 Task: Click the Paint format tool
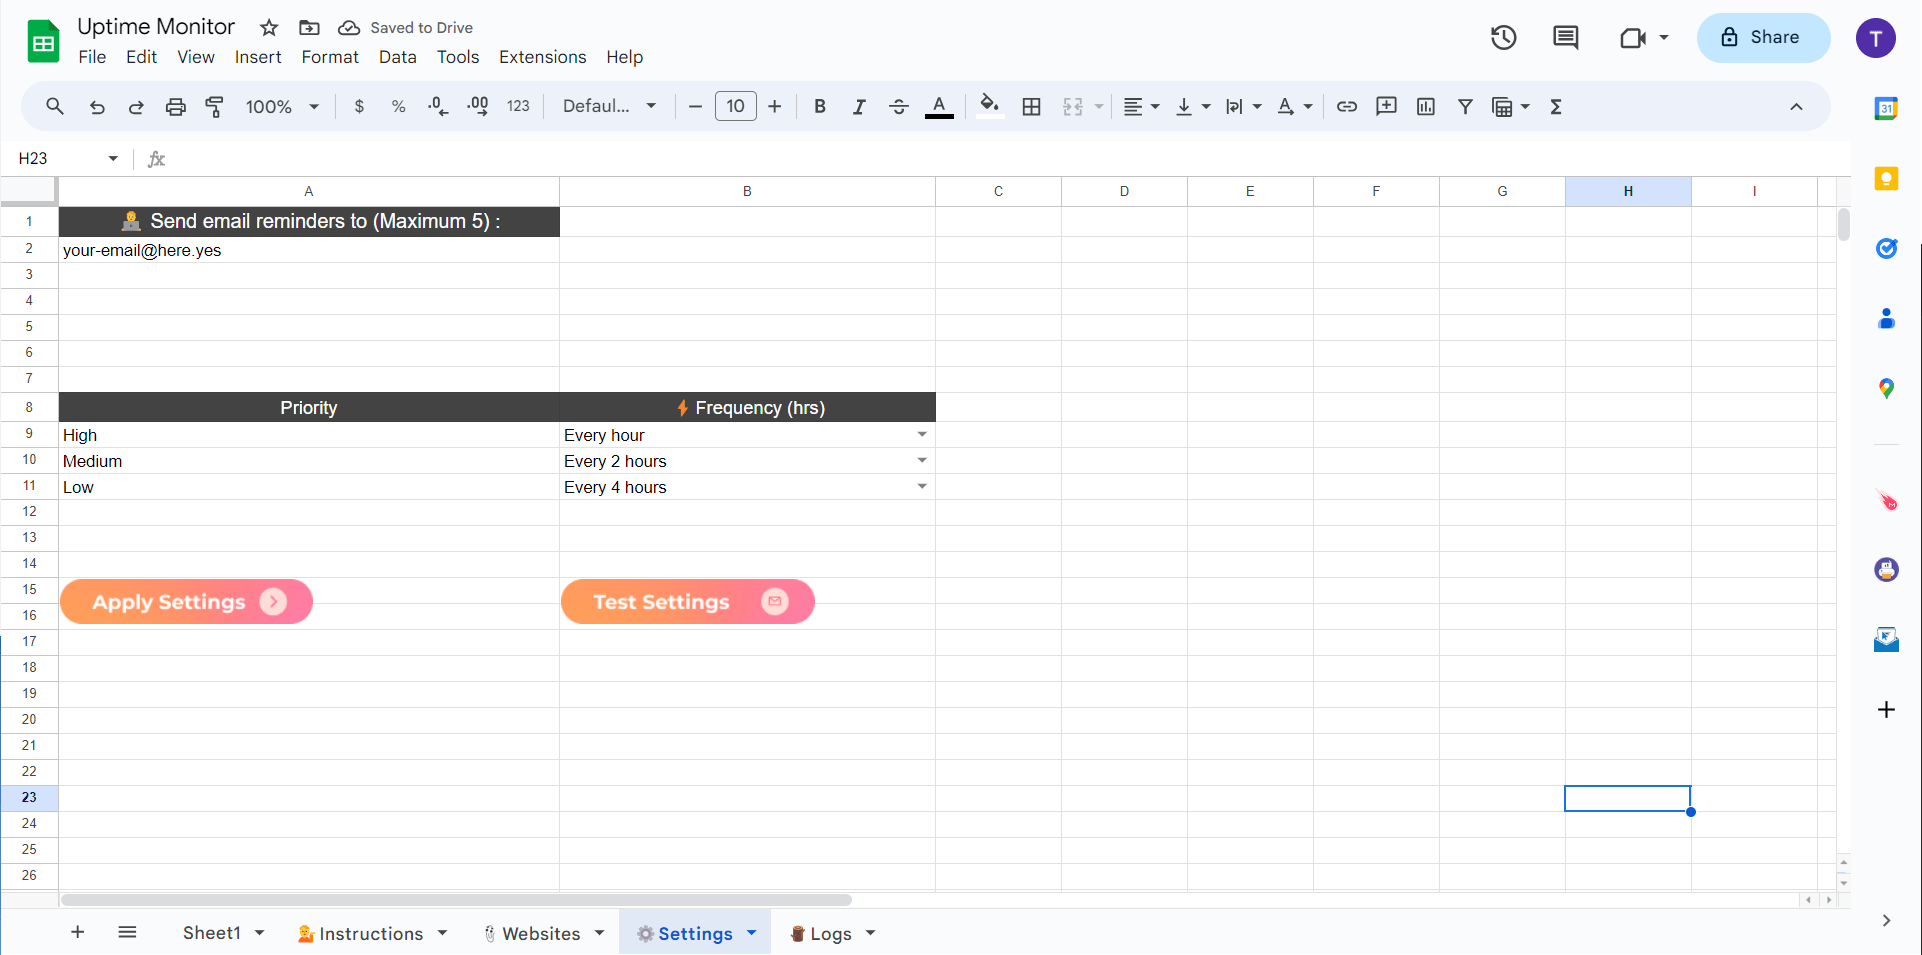coord(214,106)
